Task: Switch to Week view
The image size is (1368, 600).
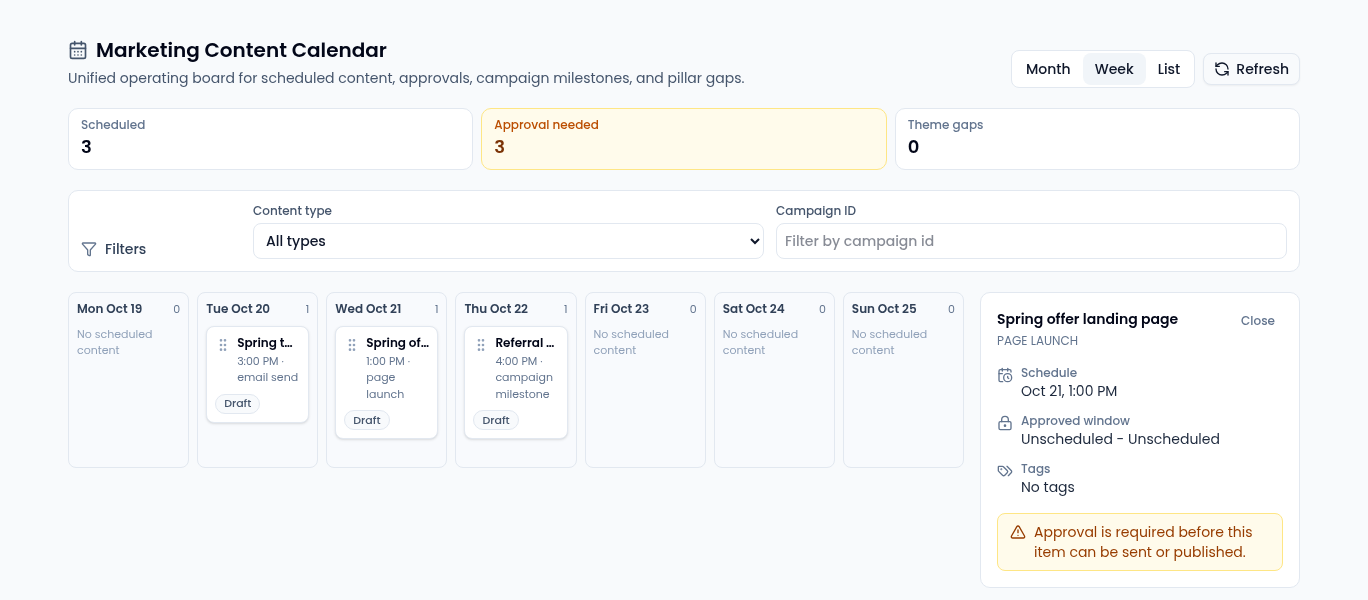Action: [1114, 69]
